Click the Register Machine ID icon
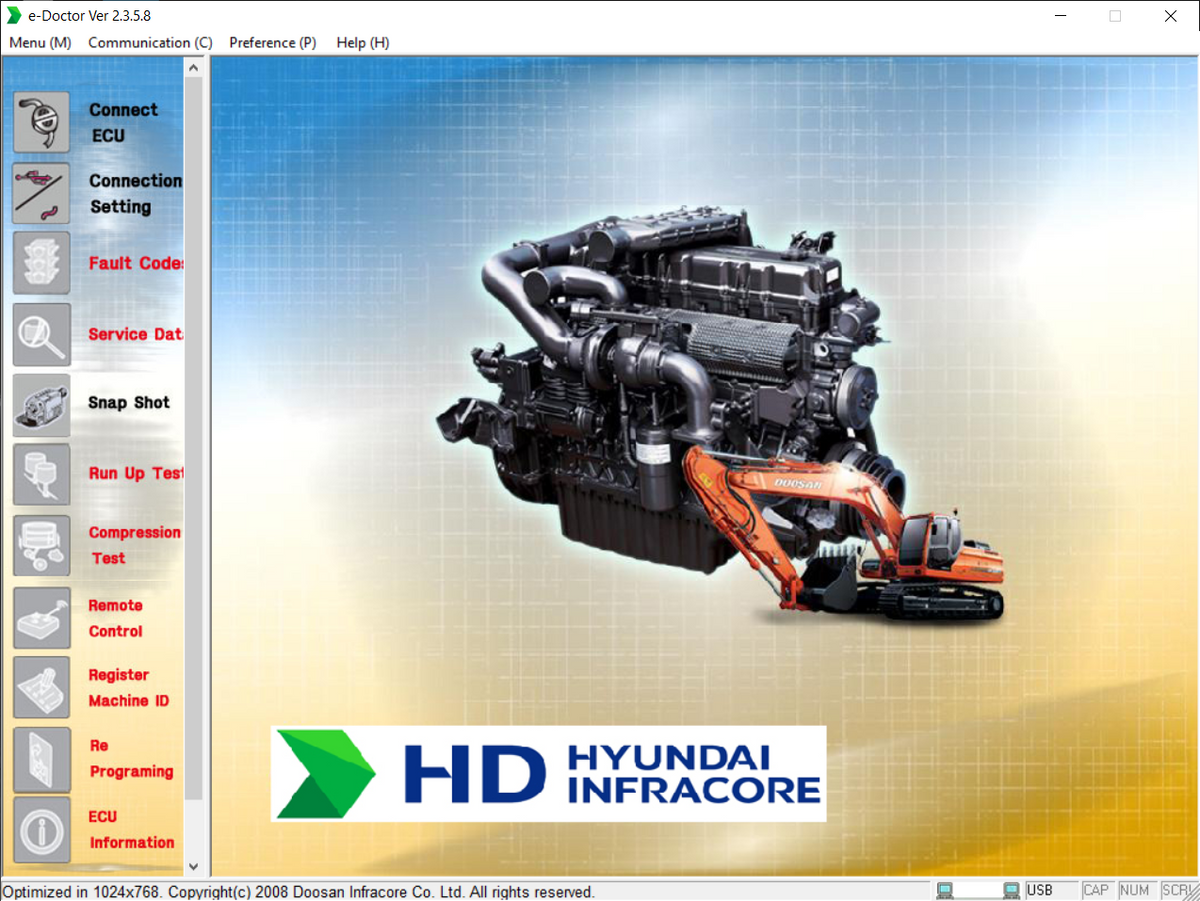The image size is (1200, 901). click(42, 688)
